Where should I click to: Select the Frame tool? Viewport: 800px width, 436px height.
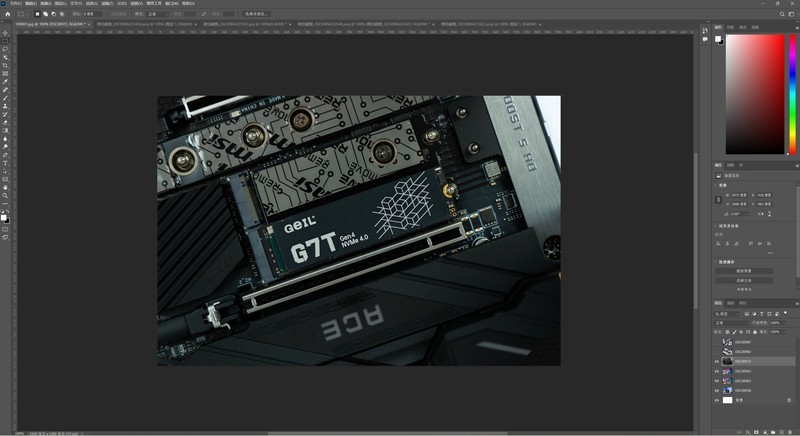coord(6,73)
